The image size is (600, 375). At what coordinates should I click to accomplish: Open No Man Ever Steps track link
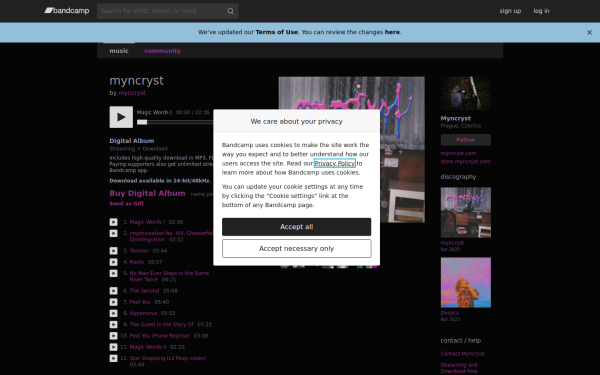point(169,276)
